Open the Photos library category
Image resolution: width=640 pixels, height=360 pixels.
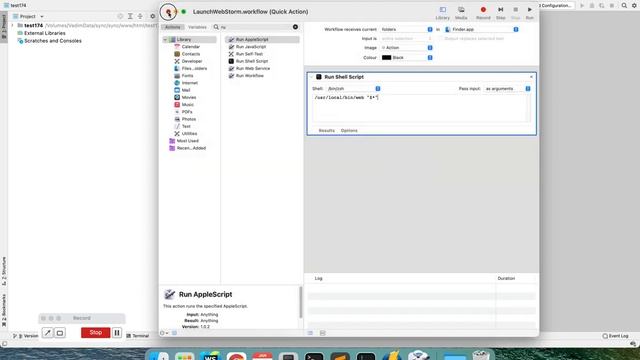189,119
